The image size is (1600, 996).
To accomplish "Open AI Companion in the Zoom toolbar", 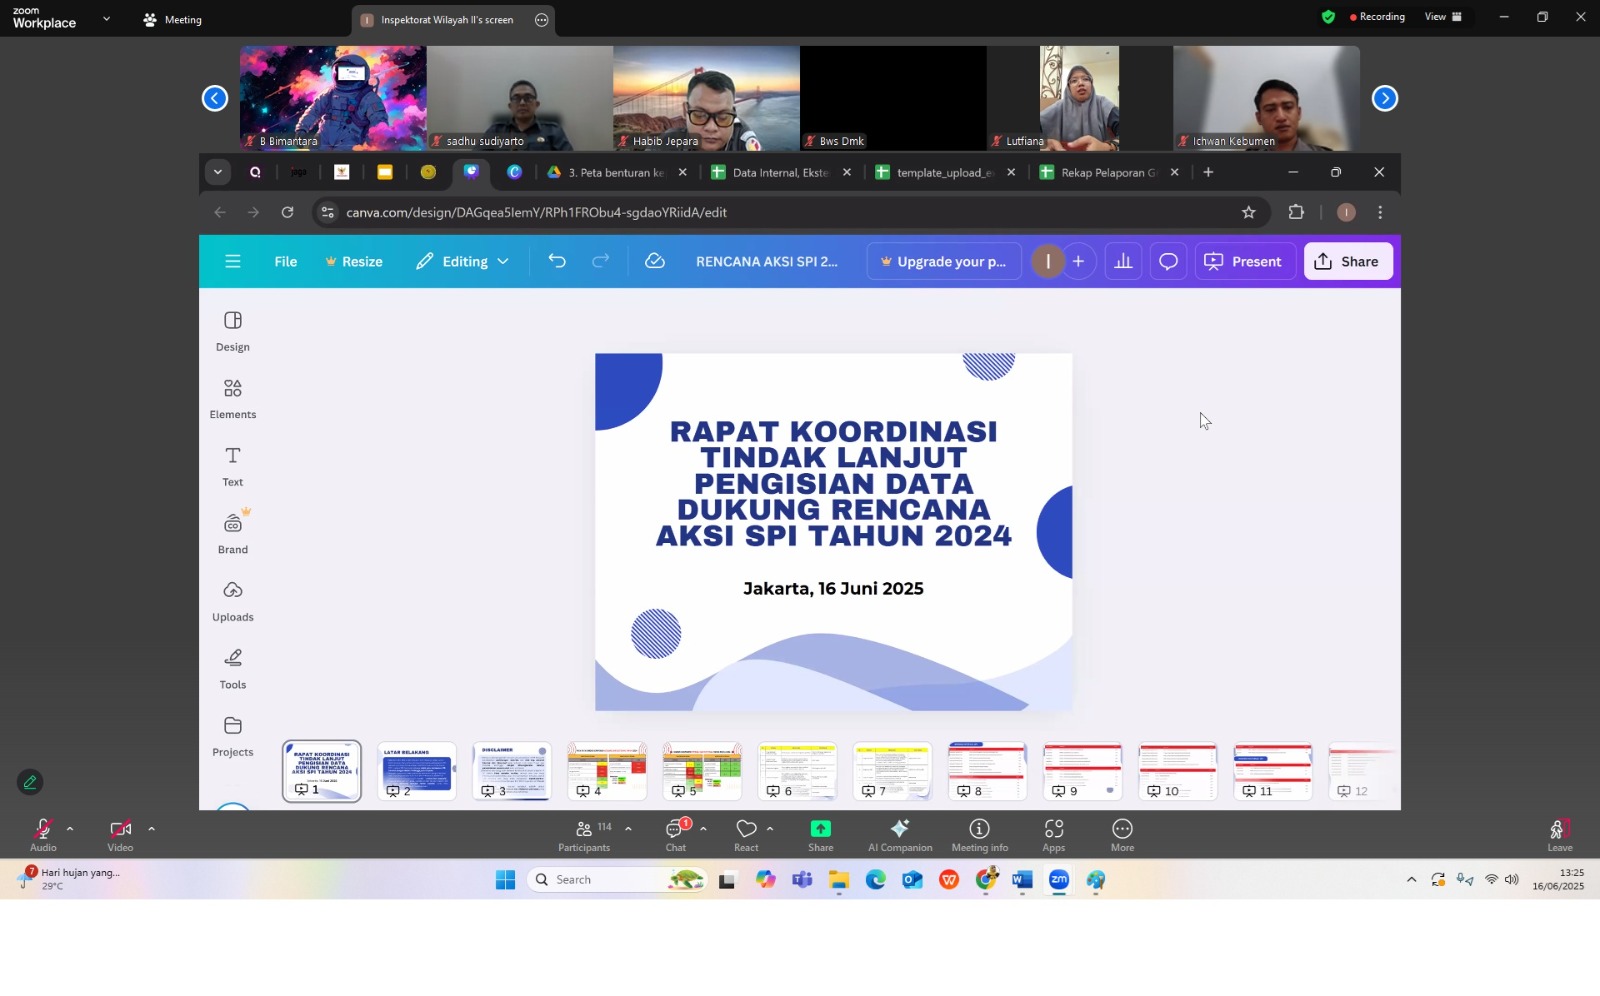I will click(x=899, y=832).
